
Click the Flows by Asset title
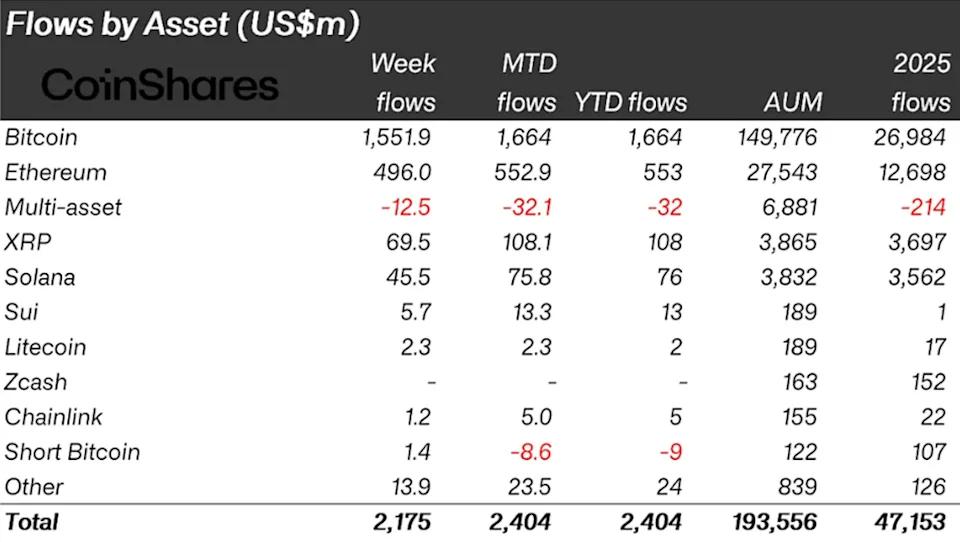click(182, 24)
